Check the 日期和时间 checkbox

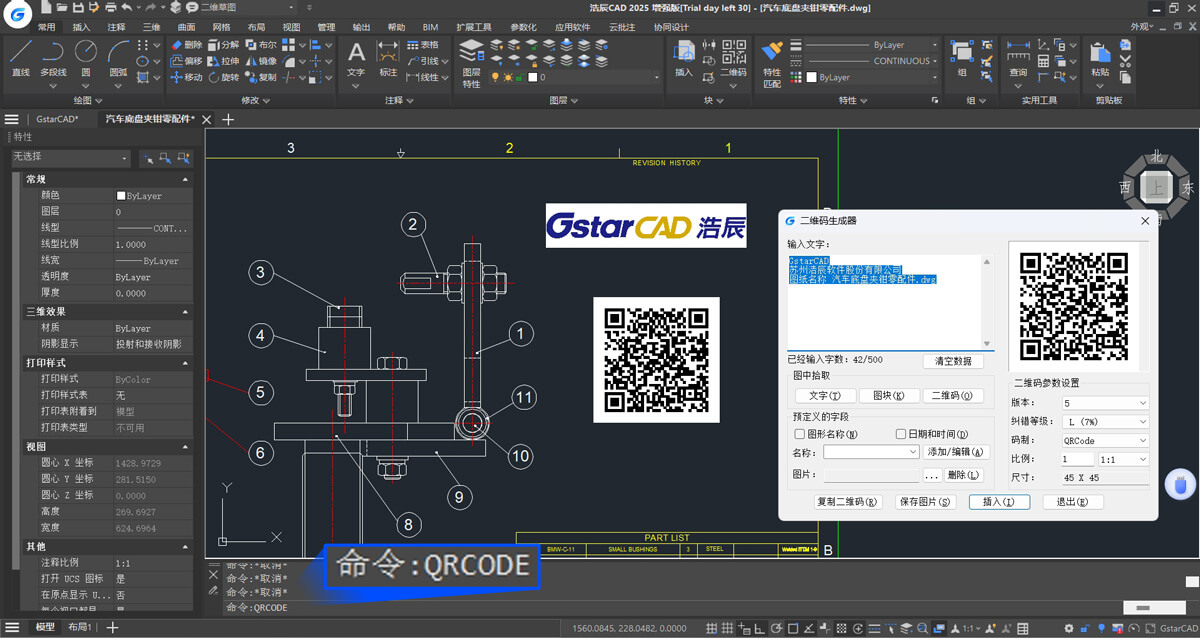point(901,435)
